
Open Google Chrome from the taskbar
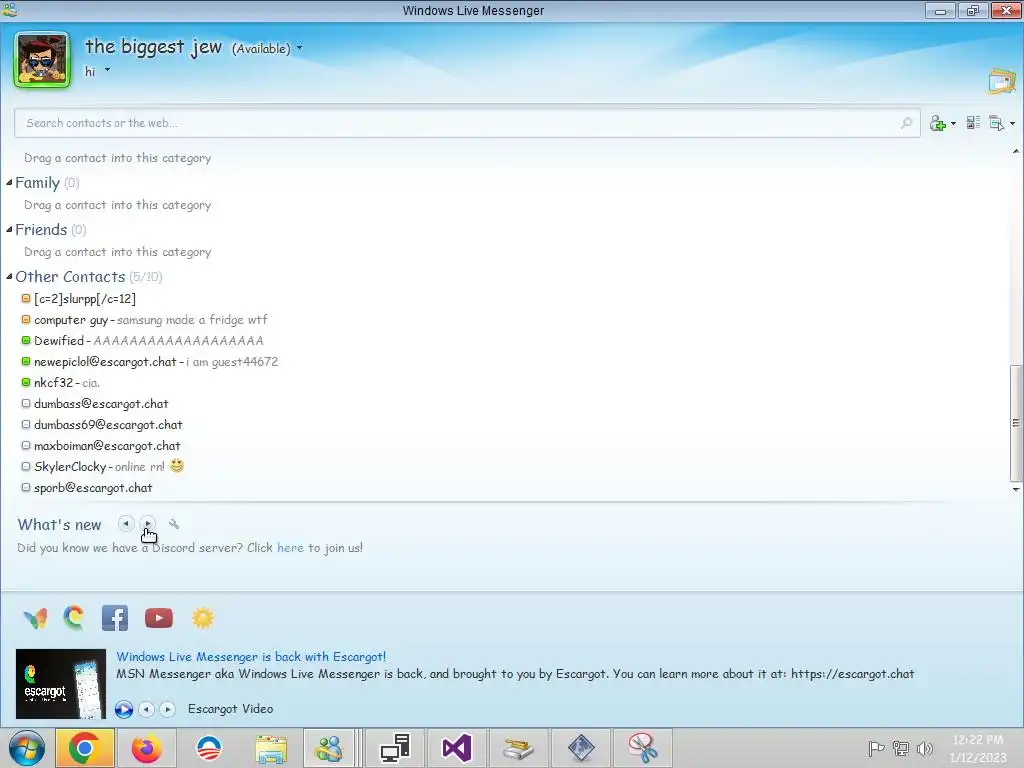[x=84, y=748]
